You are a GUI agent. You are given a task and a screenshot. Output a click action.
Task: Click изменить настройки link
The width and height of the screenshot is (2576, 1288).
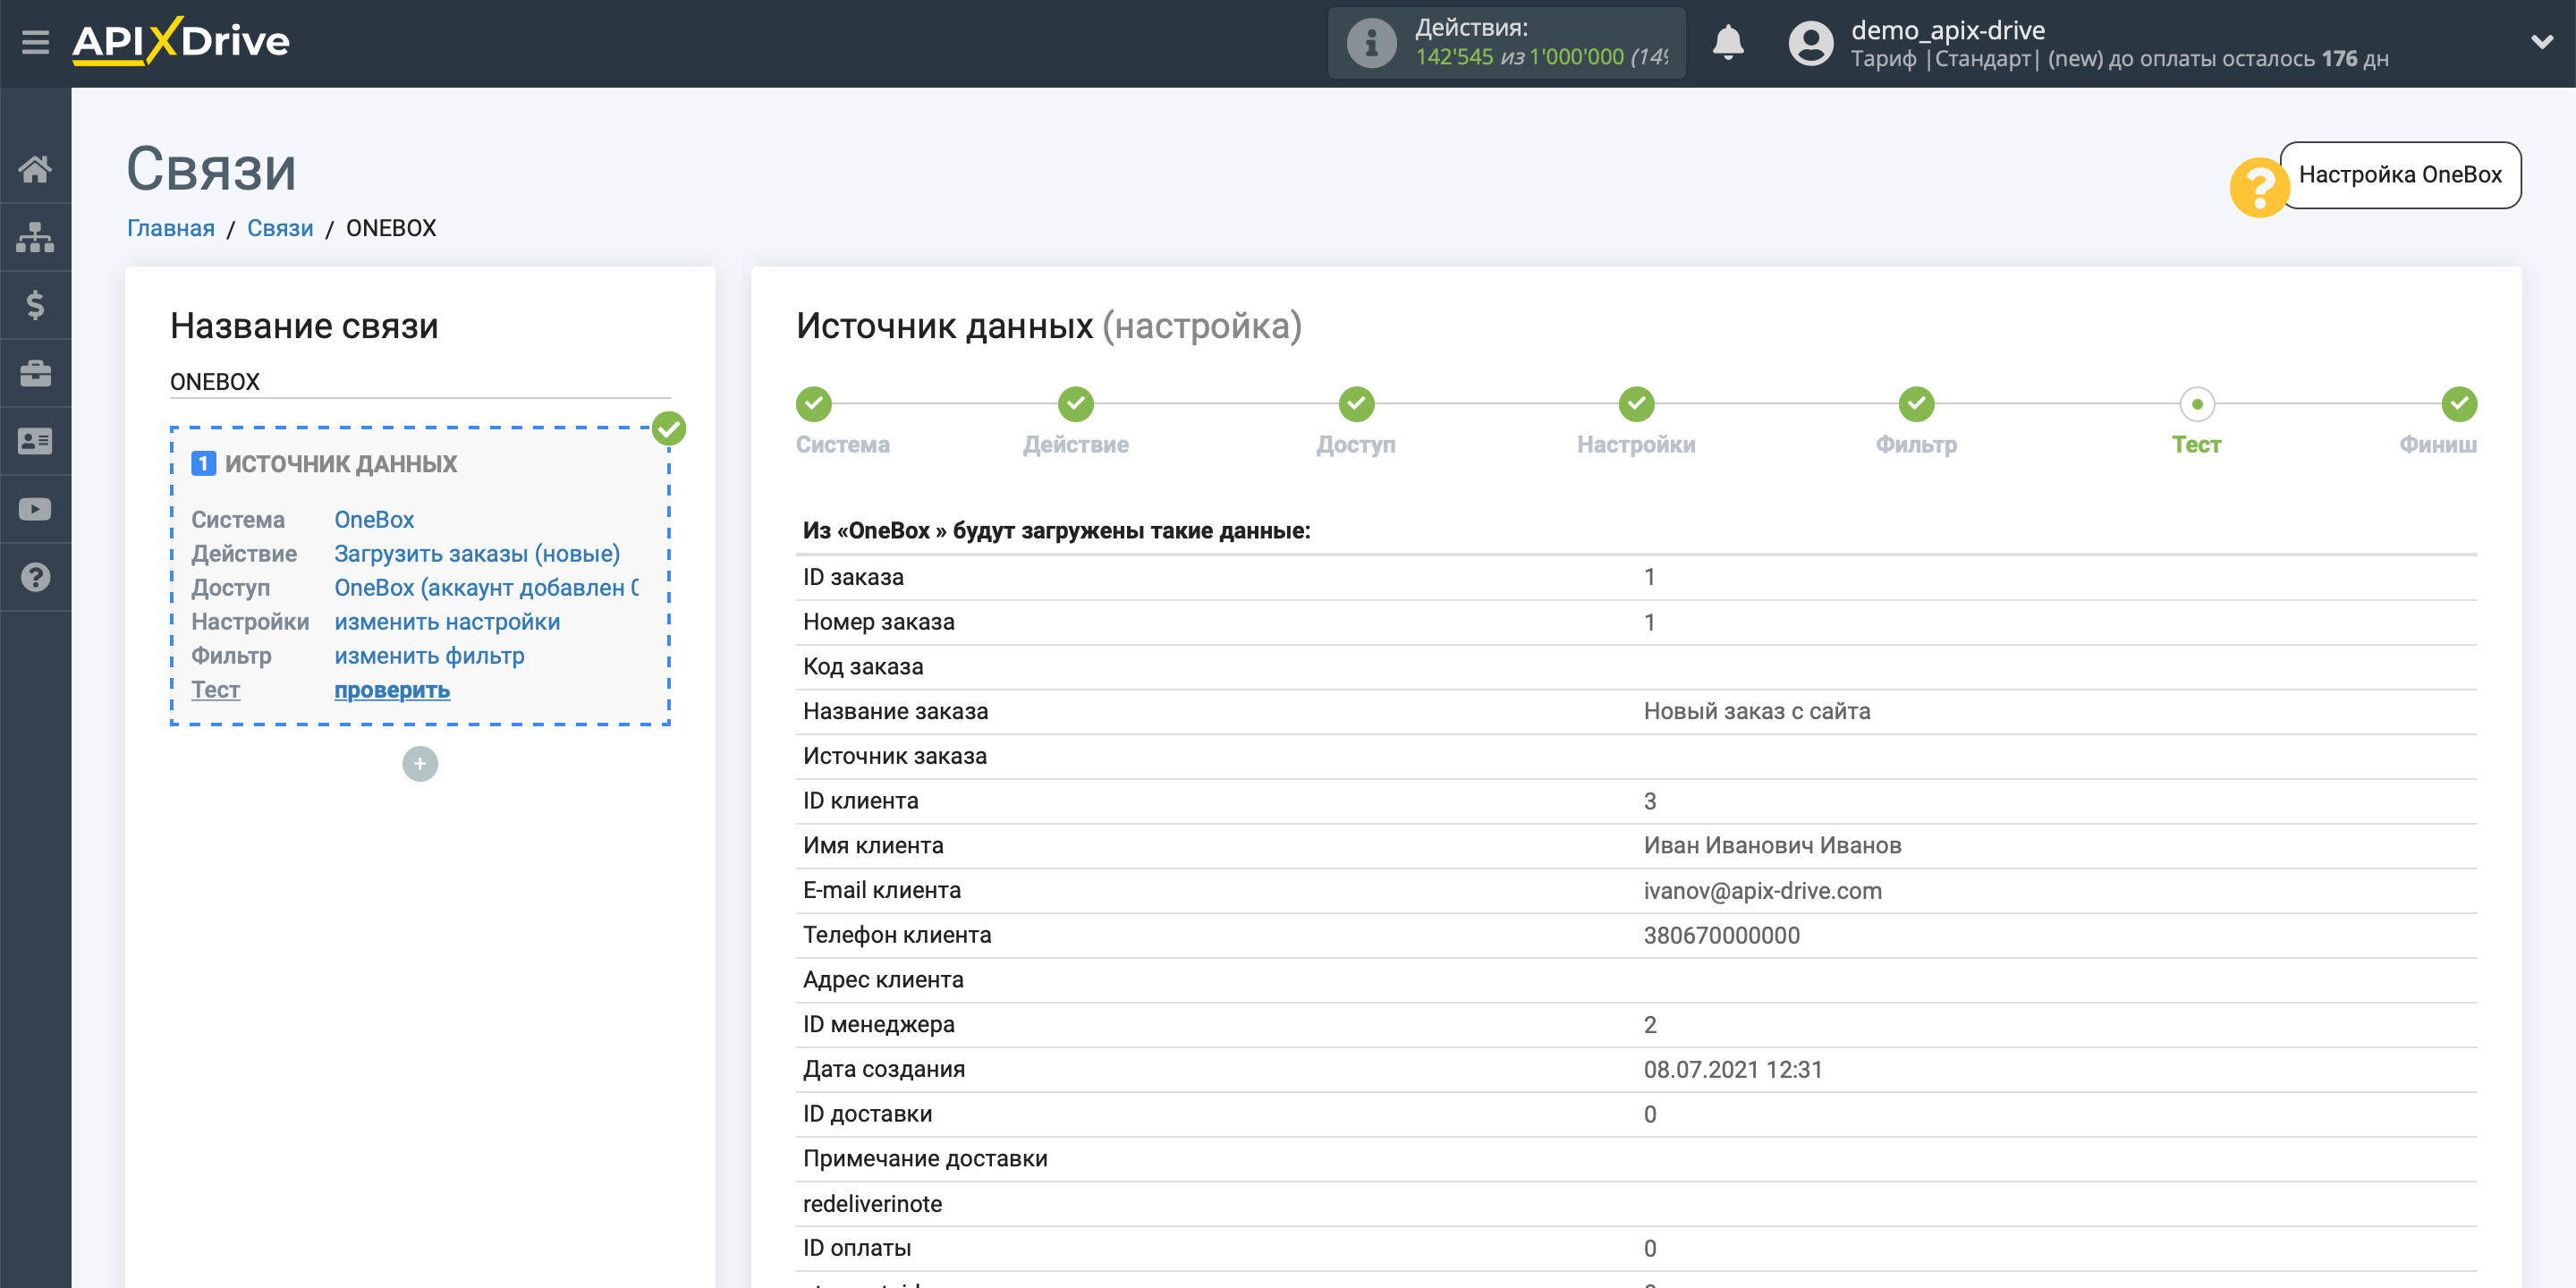(x=447, y=621)
